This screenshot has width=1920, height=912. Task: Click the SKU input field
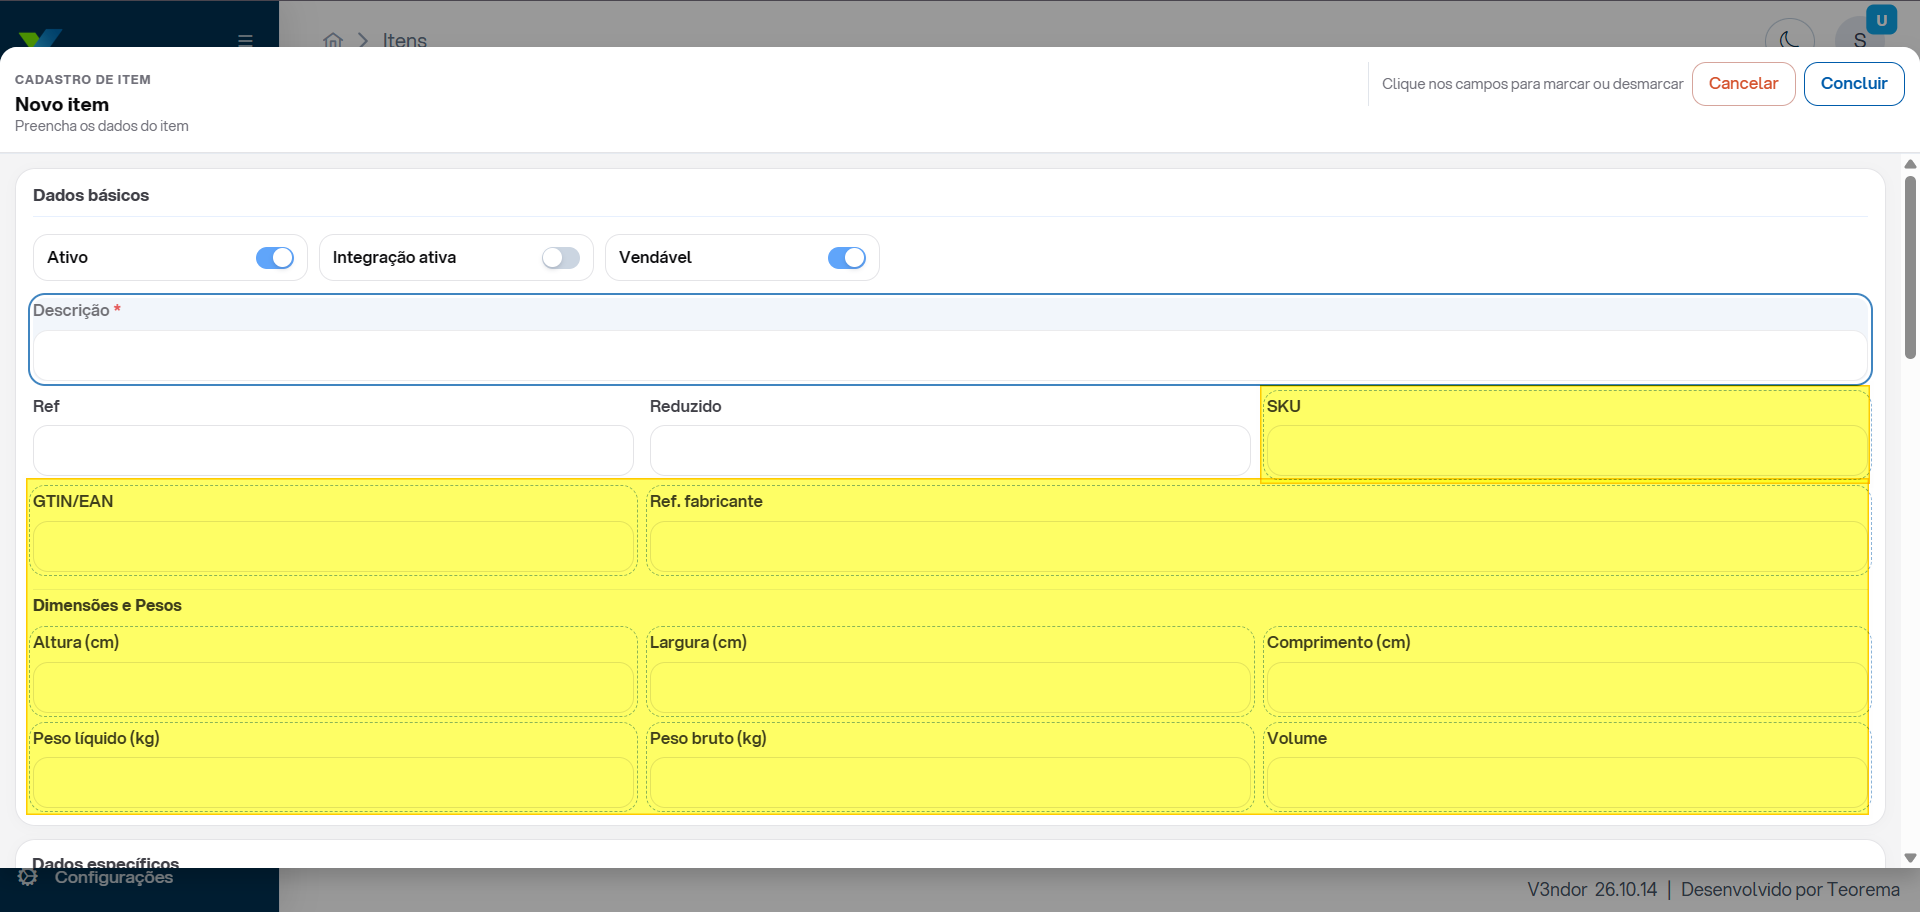(1567, 451)
